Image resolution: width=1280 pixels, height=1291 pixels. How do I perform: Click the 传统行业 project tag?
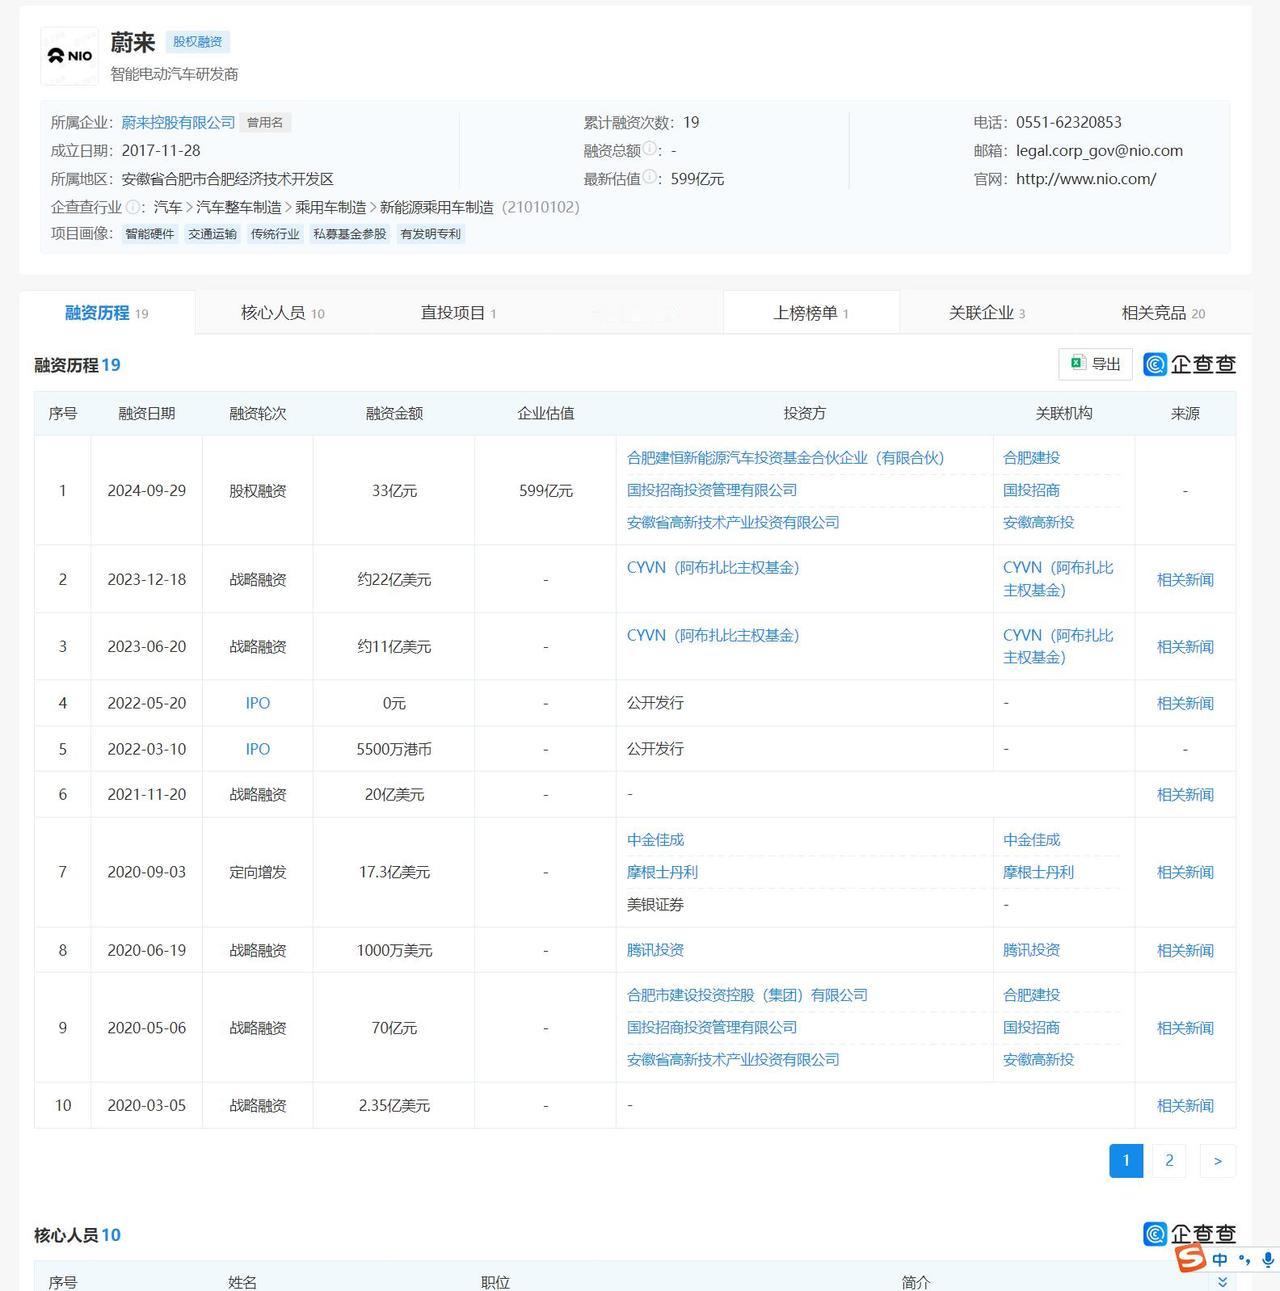point(275,234)
